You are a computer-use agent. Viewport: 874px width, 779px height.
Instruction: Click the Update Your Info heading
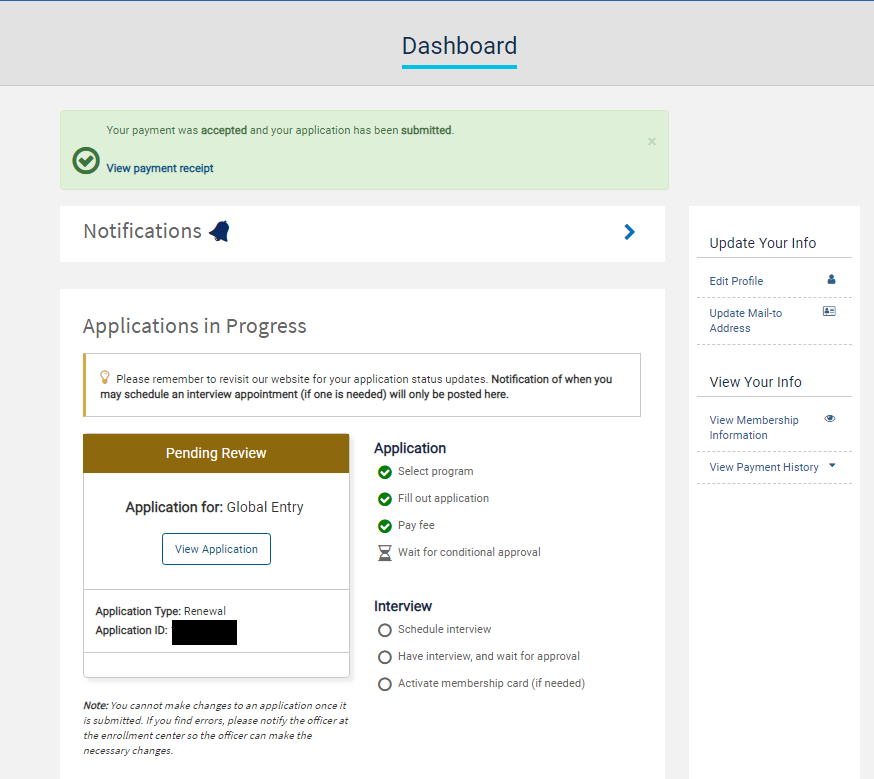click(763, 243)
